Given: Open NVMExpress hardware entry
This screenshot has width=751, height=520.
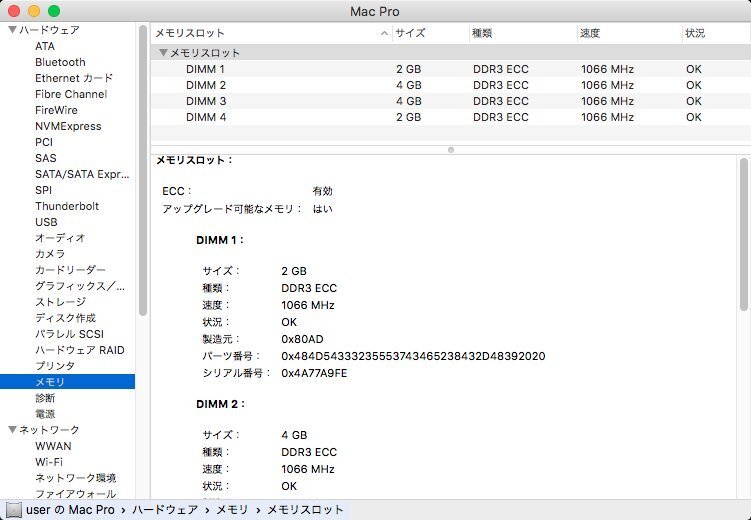Looking at the screenshot, I should pyautogui.click(x=68, y=126).
